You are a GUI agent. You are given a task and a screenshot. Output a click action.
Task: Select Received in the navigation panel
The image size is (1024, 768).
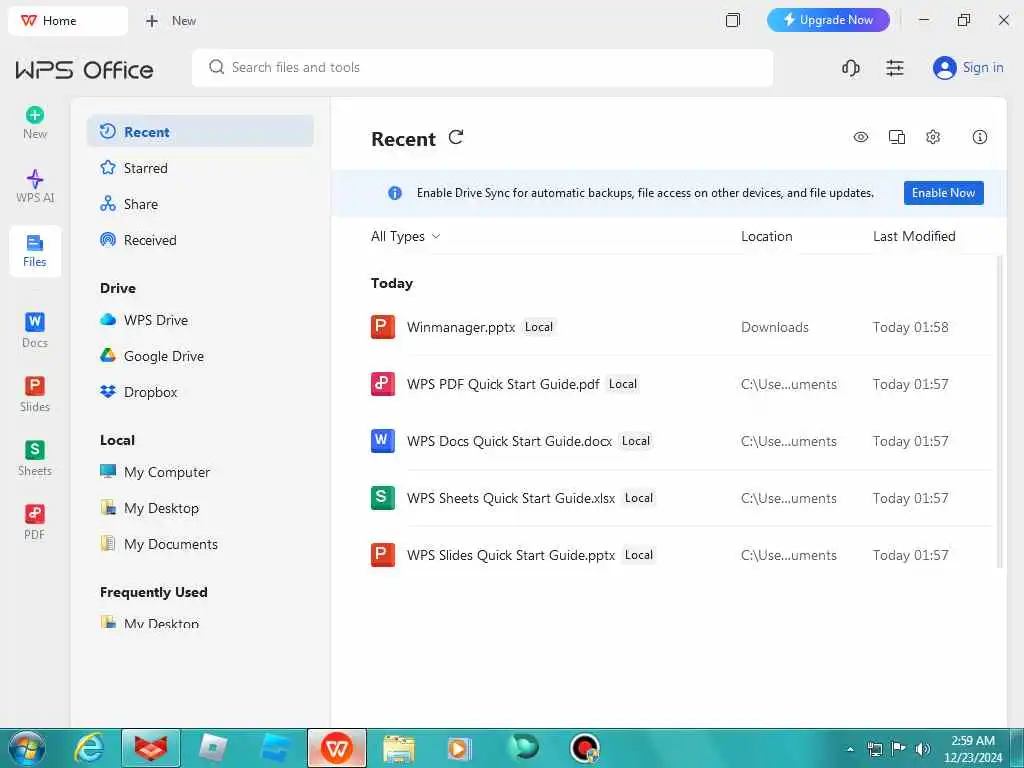(x=200, y=240)
